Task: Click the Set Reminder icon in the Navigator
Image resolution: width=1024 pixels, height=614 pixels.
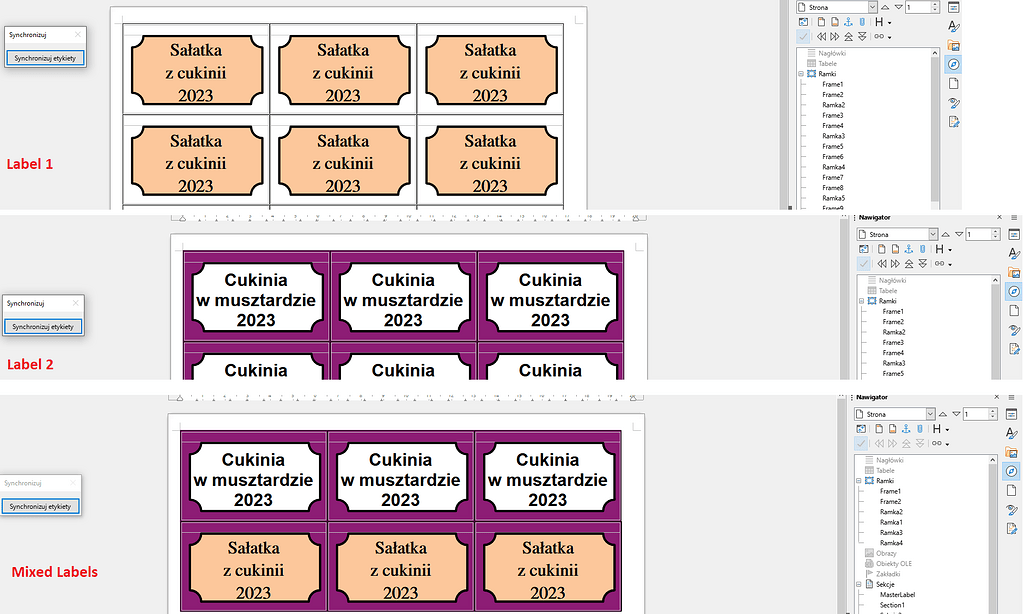Action: tap(862, 21)
